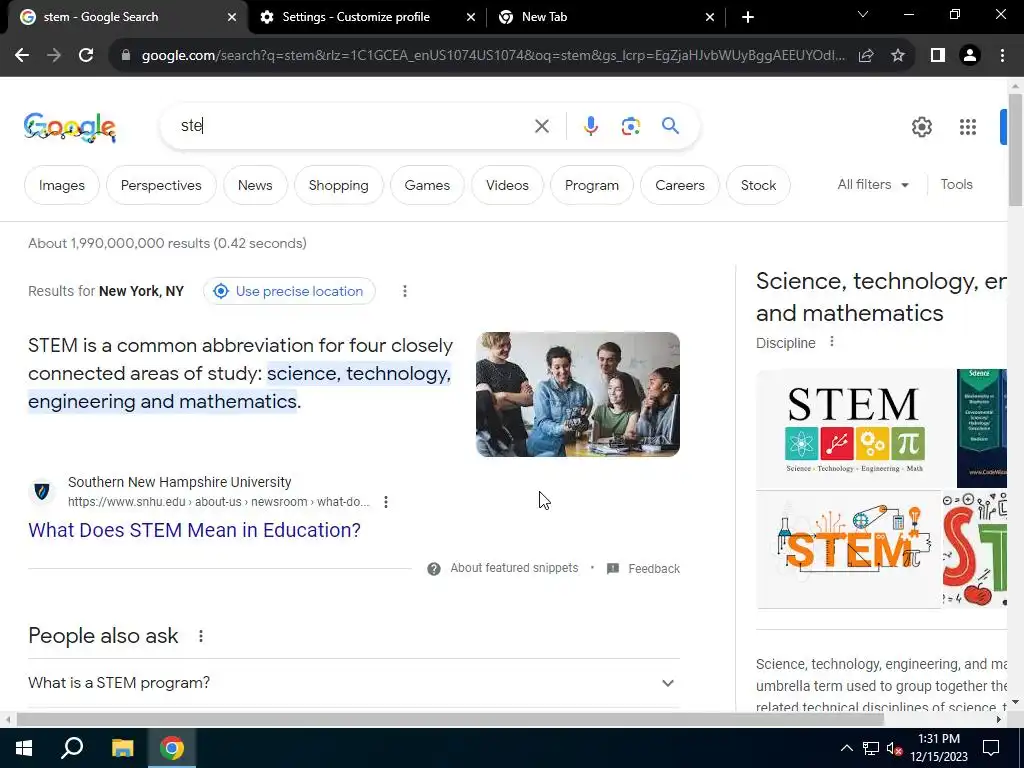
Task: Open featured snippet students photo
Action: click(578, 394)
